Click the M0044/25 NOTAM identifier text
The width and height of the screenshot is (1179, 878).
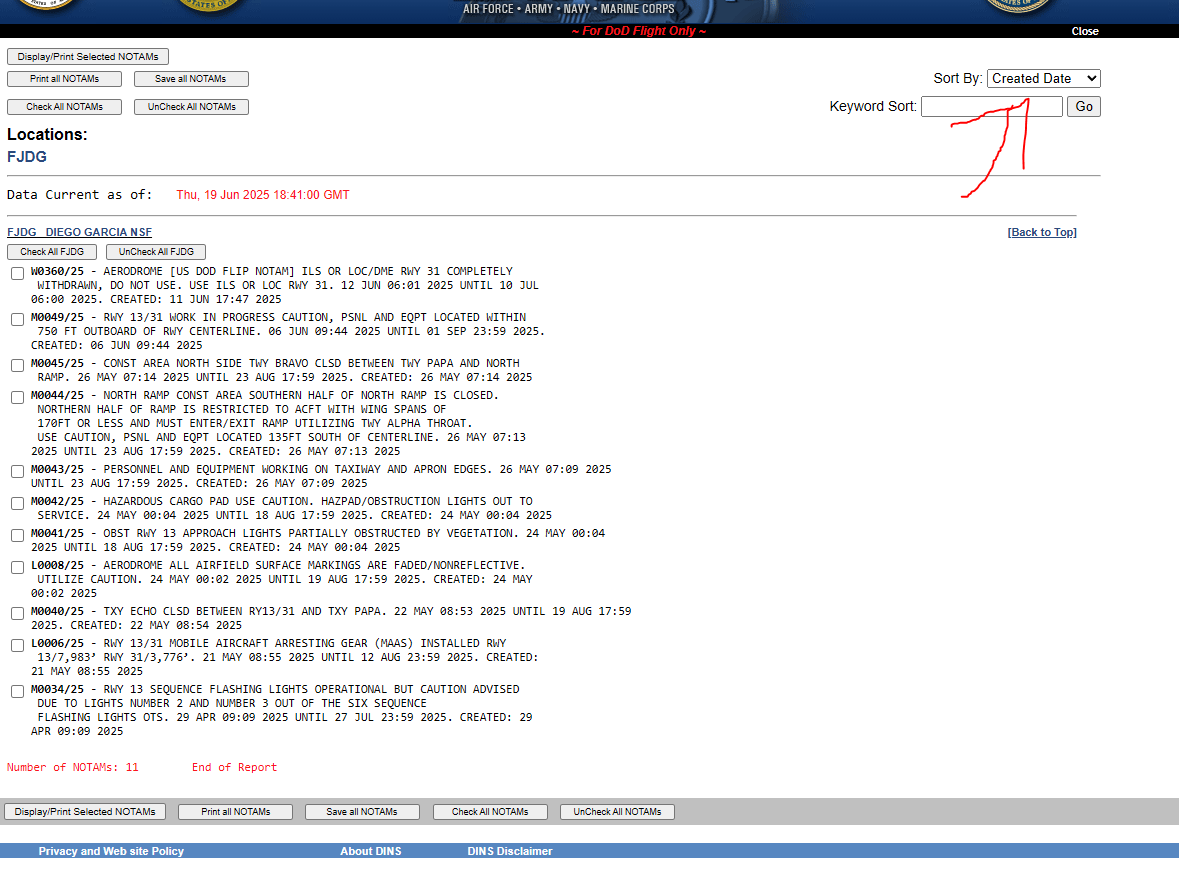tap(57, 395)
